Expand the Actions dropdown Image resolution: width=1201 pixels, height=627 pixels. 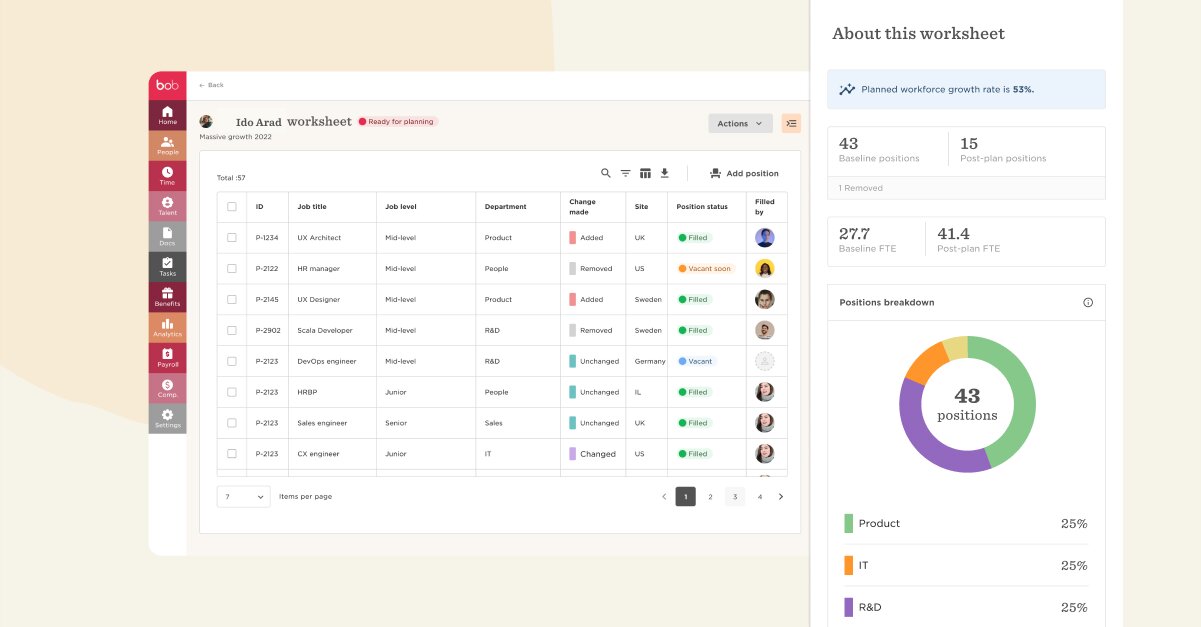tap(740, 123)
